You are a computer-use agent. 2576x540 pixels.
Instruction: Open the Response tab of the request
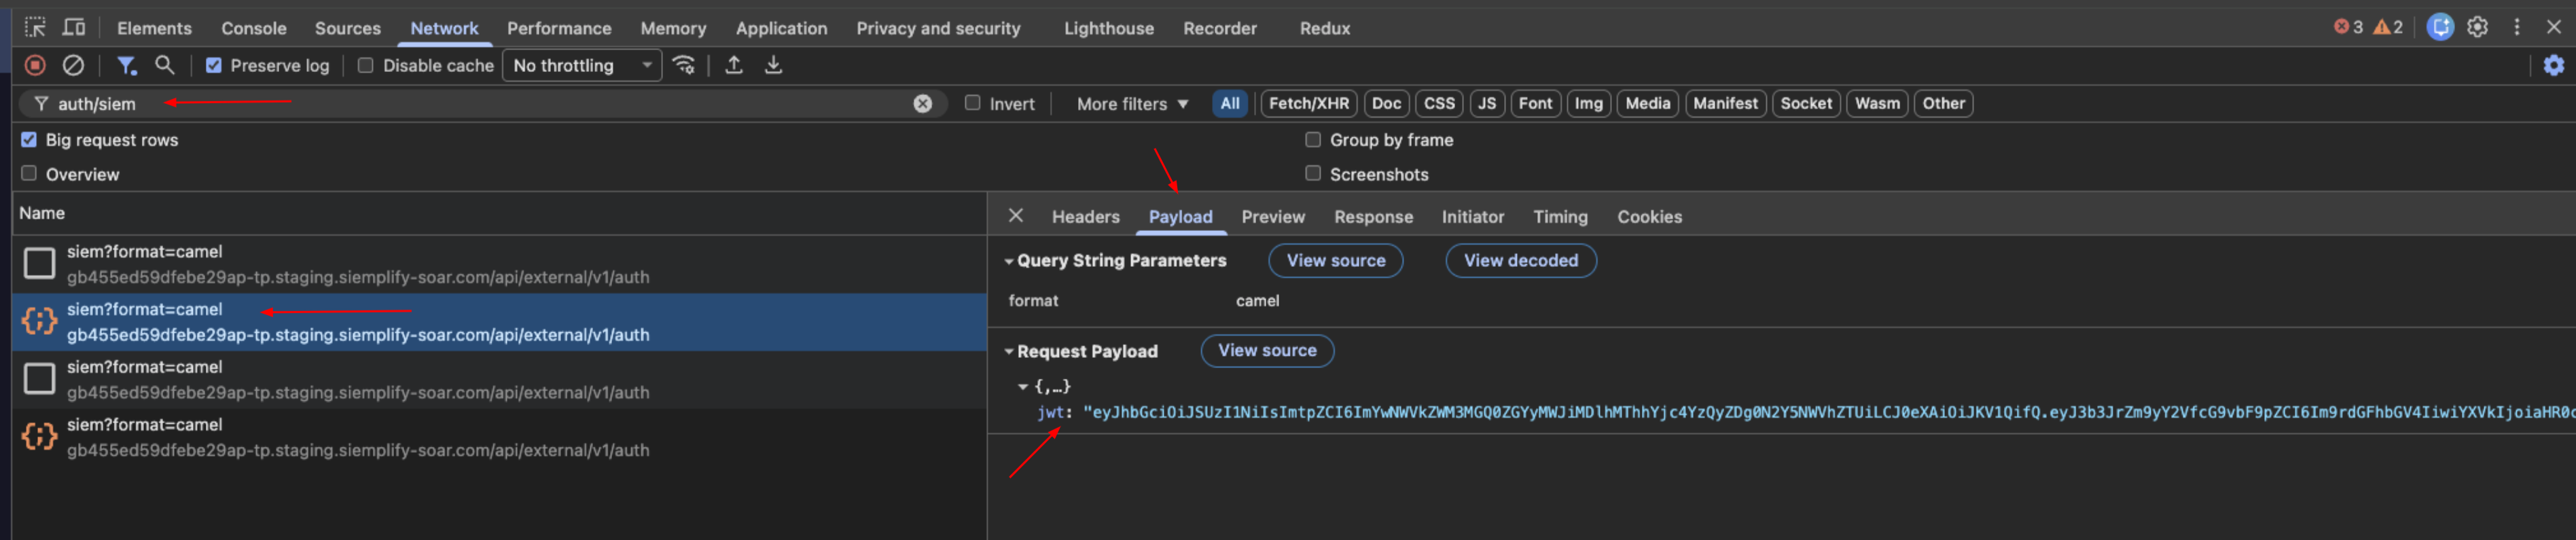pyautogui.click(x=1373, y=217)
